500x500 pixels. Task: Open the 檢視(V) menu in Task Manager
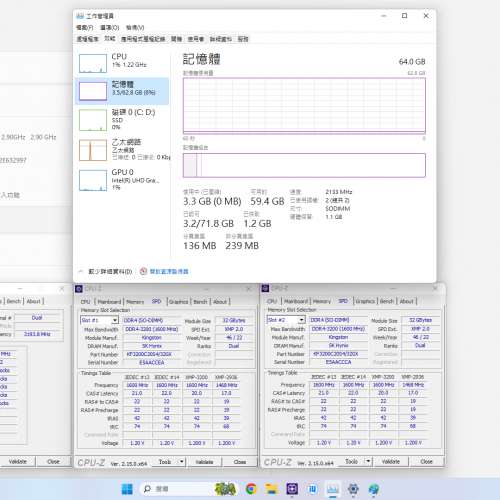[x=135, y=28]
